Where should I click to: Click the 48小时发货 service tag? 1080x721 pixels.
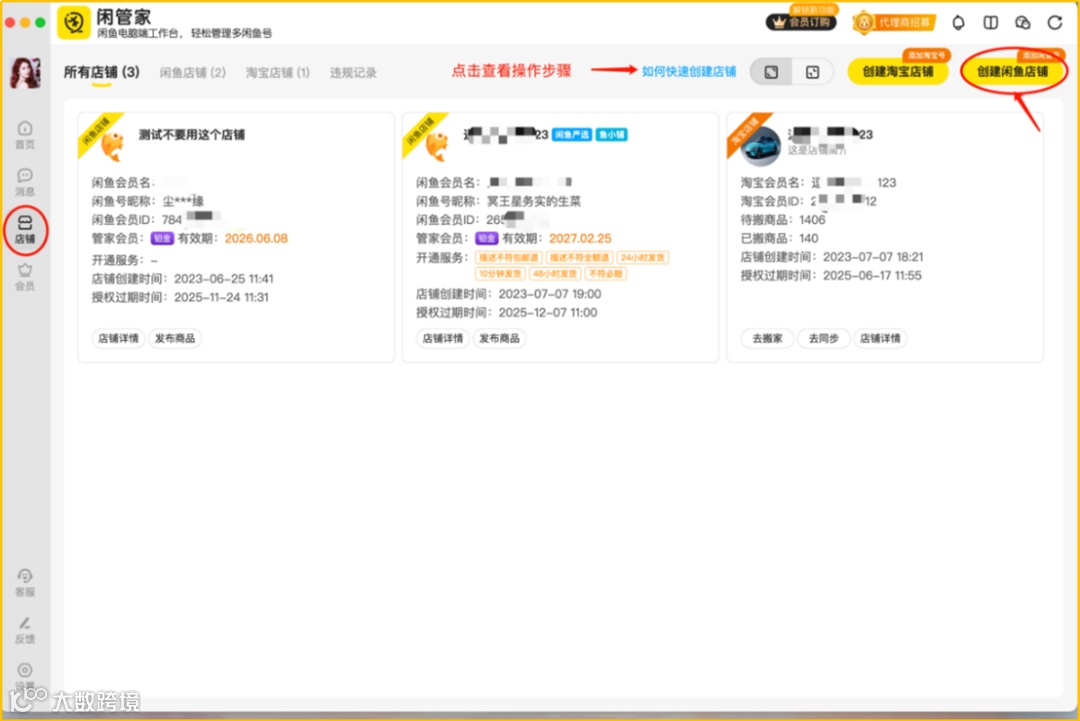pyautogui.click(x=554, y=273)
